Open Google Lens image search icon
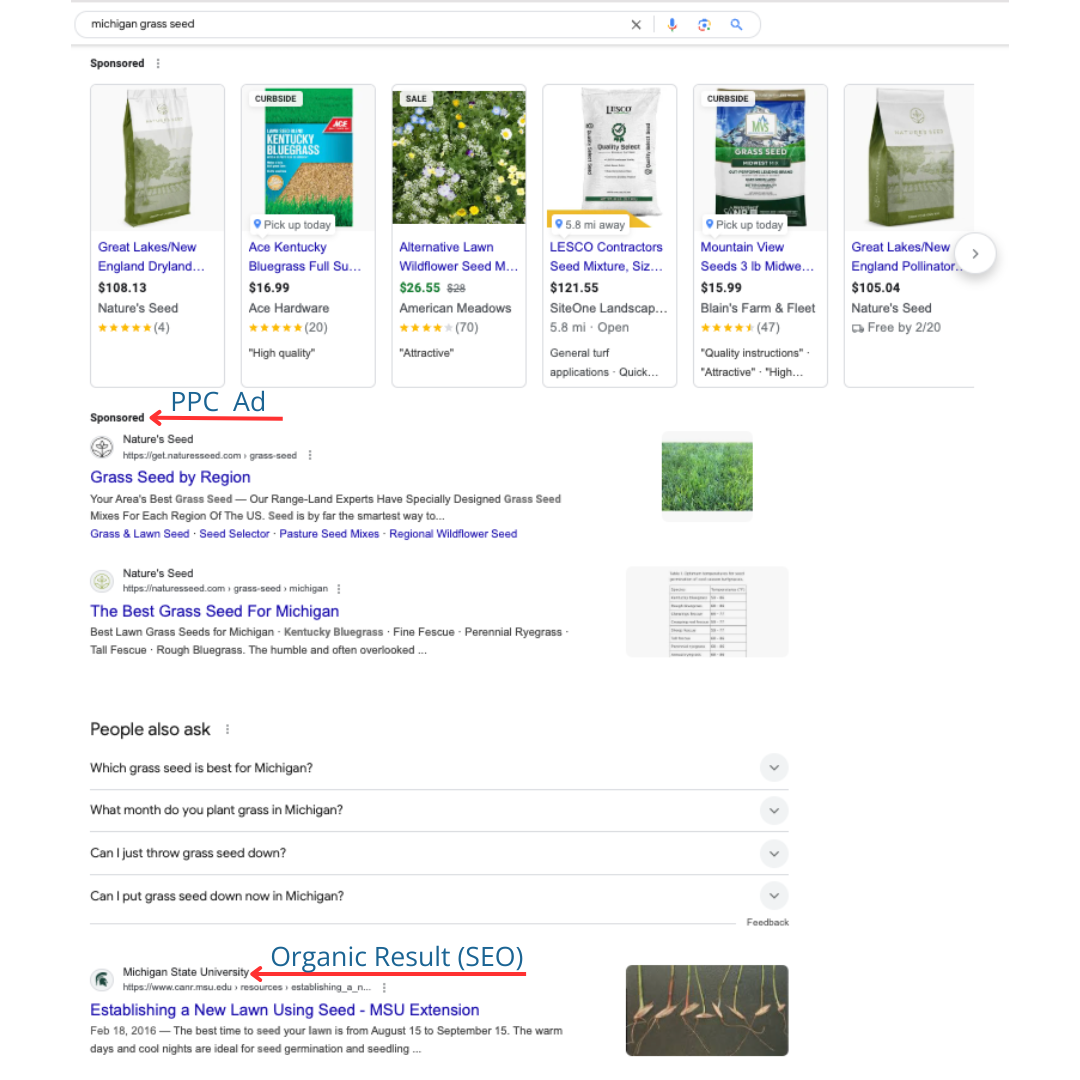The image size is (1080, 1080). pyautogui.click(x=704, y=24)
